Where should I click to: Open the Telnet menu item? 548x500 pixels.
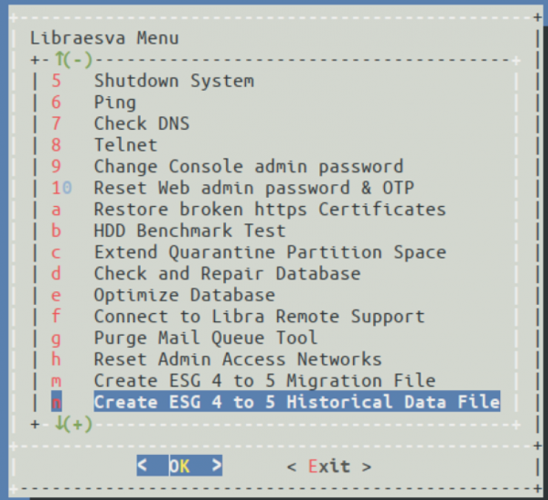[x=126, y=145]
